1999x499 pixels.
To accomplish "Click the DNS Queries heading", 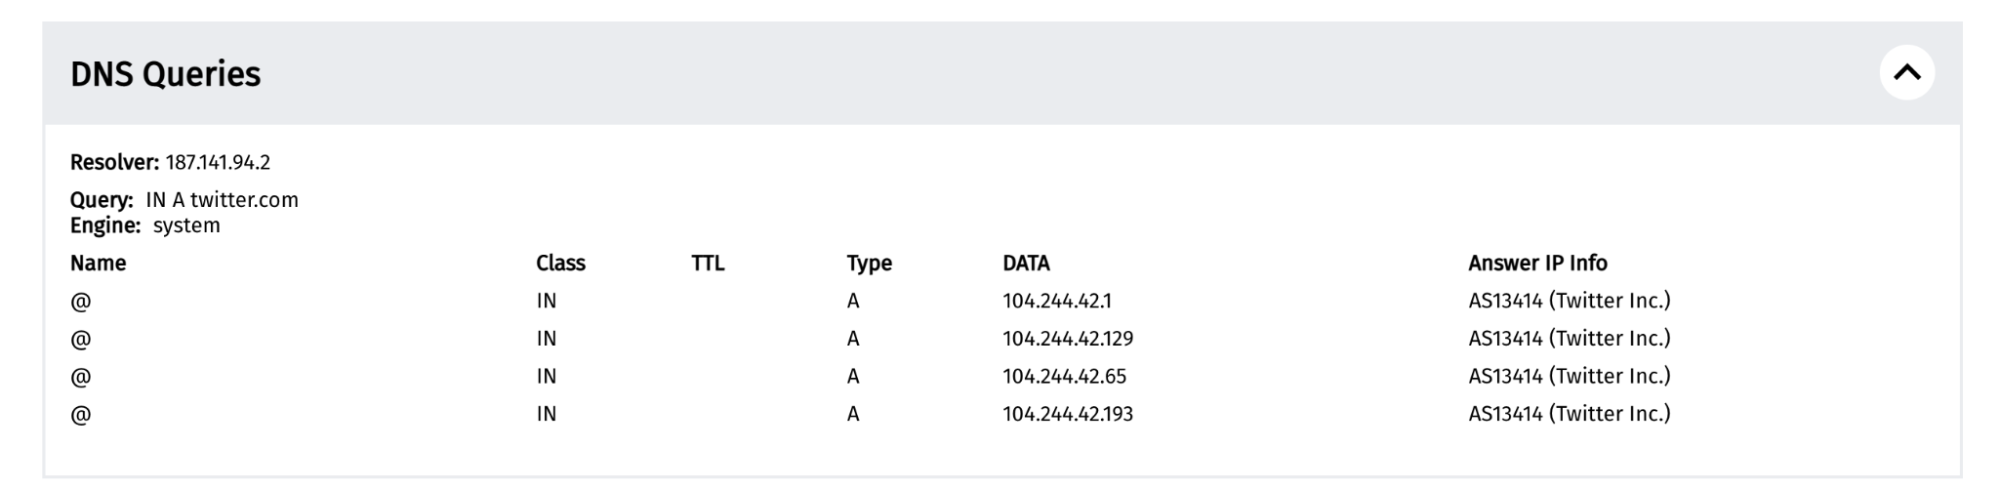I will [165, 74].
